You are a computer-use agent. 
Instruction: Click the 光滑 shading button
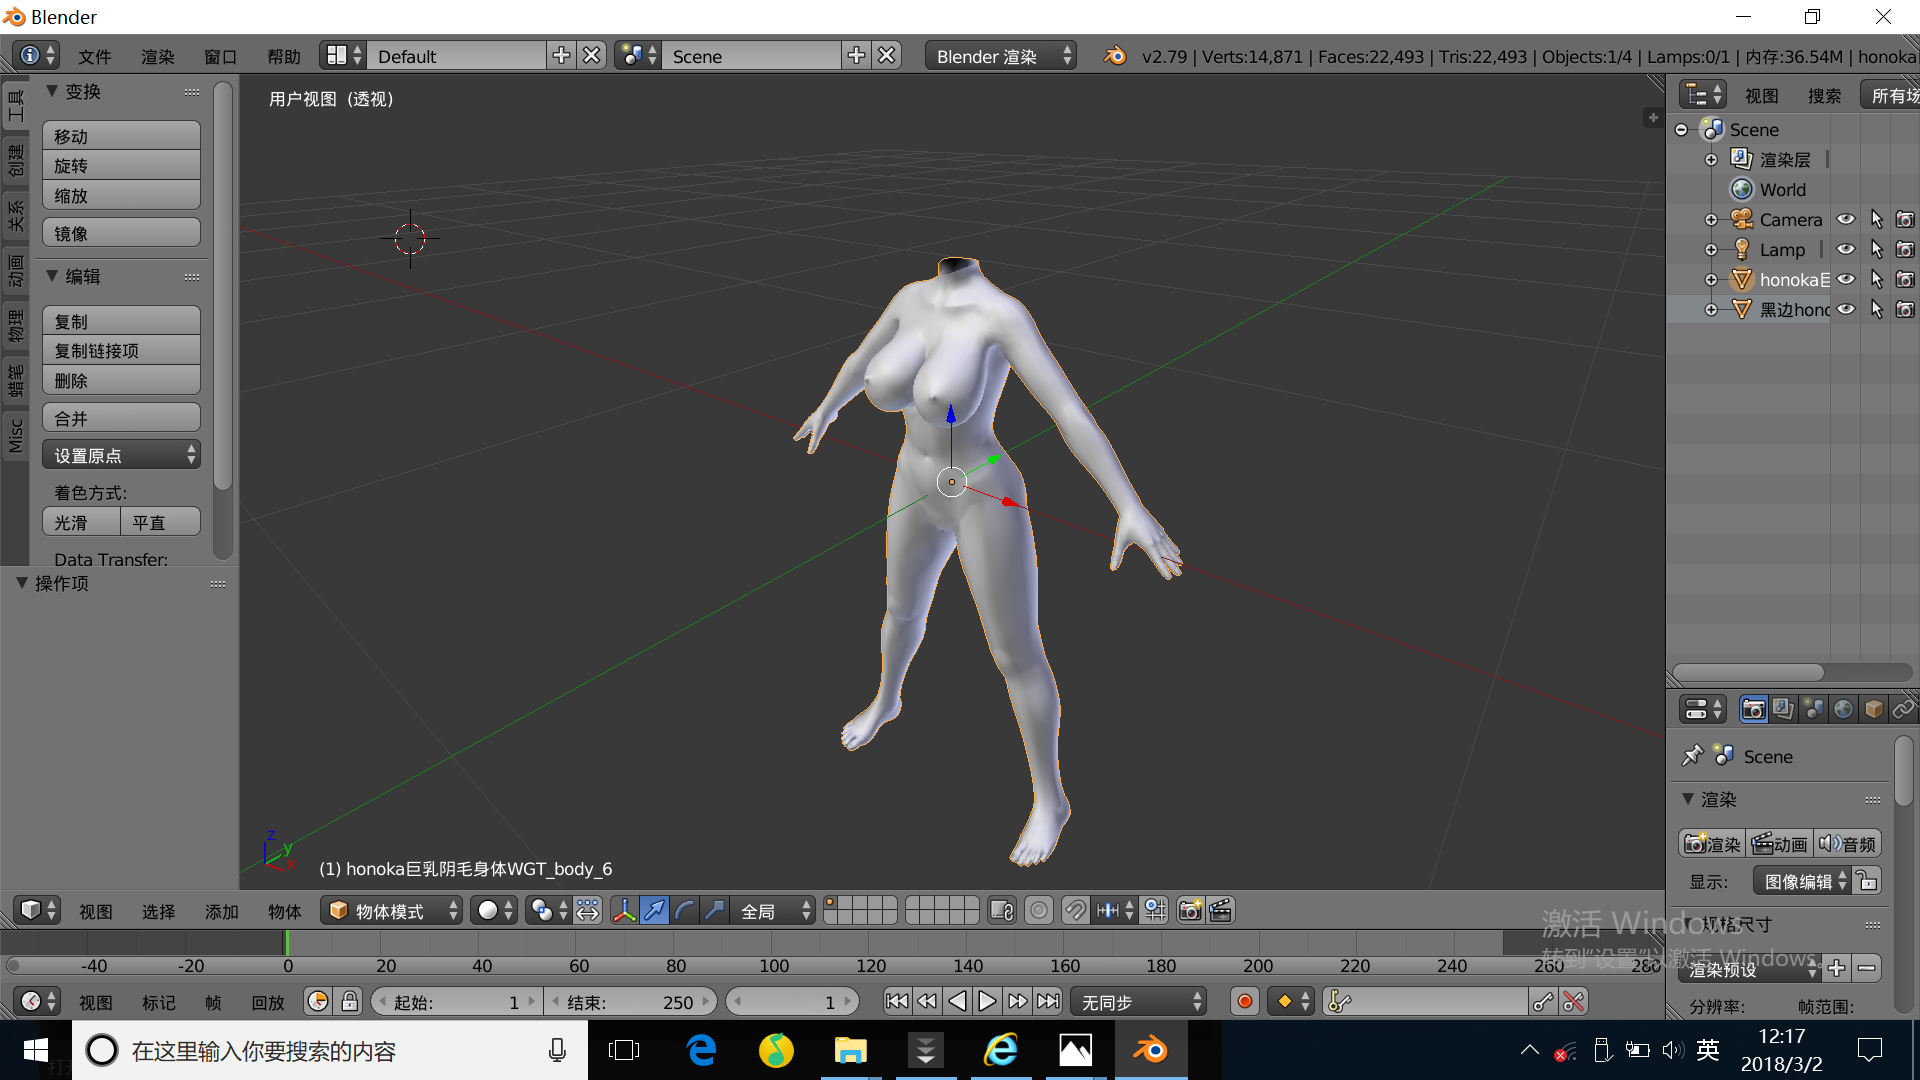click(81, 522)
